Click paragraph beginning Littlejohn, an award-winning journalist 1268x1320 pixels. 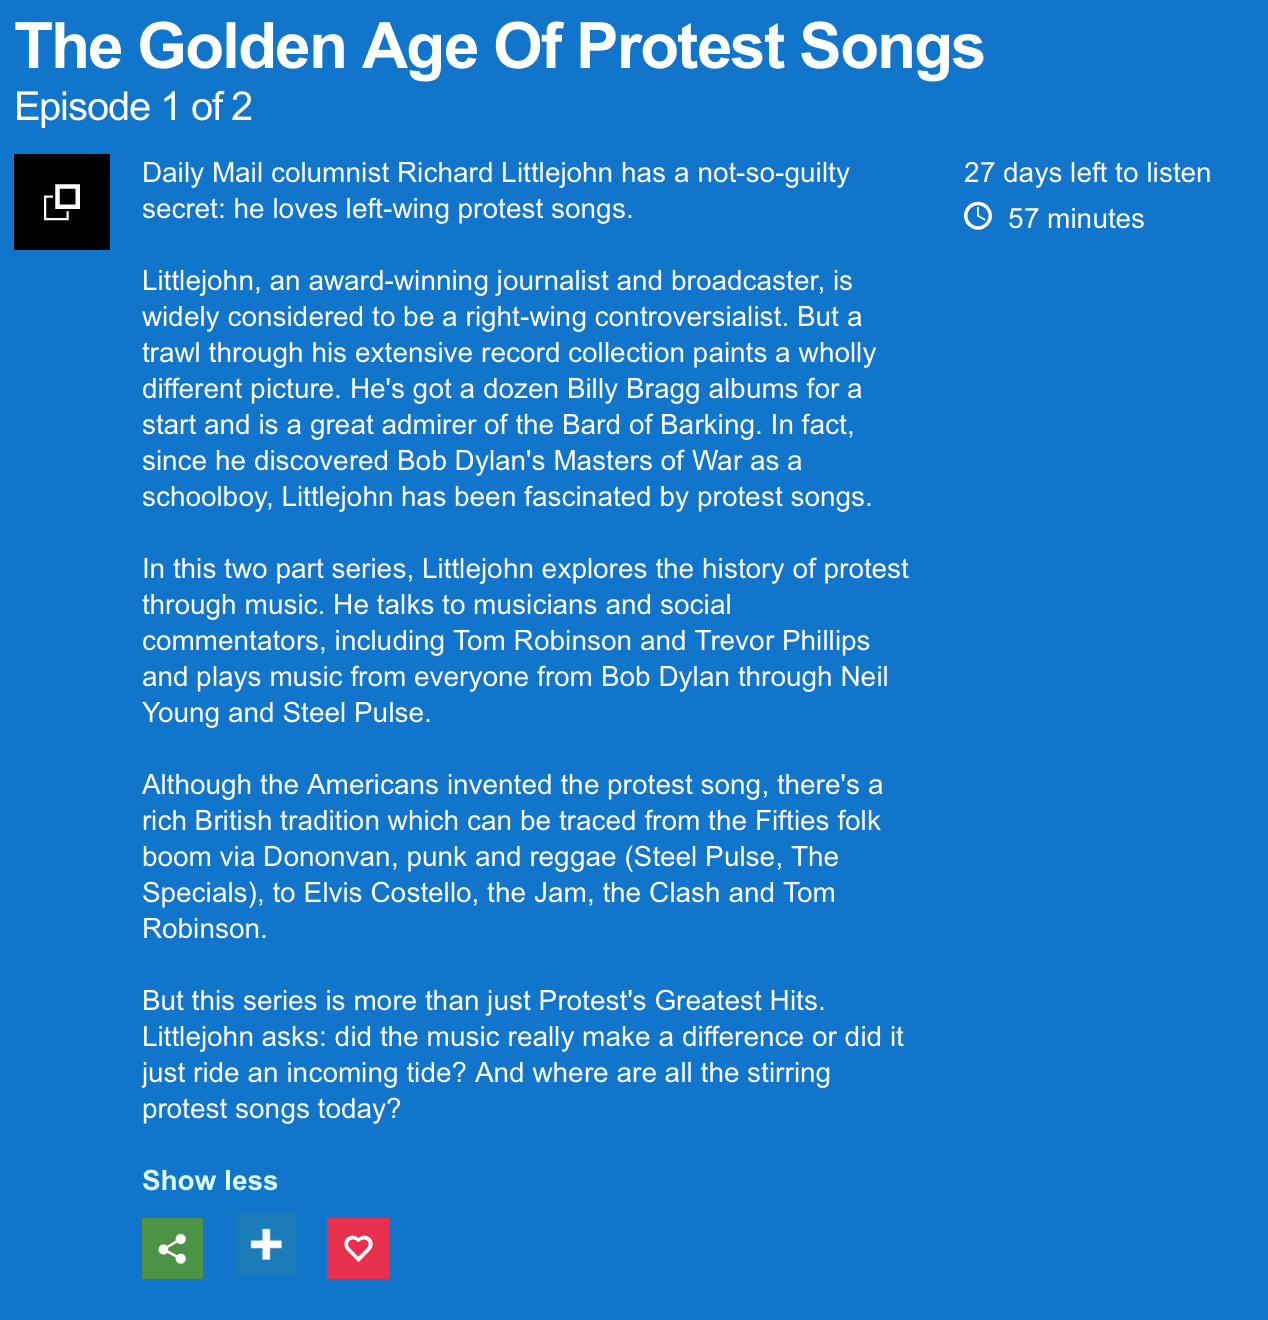coord(508,388)
